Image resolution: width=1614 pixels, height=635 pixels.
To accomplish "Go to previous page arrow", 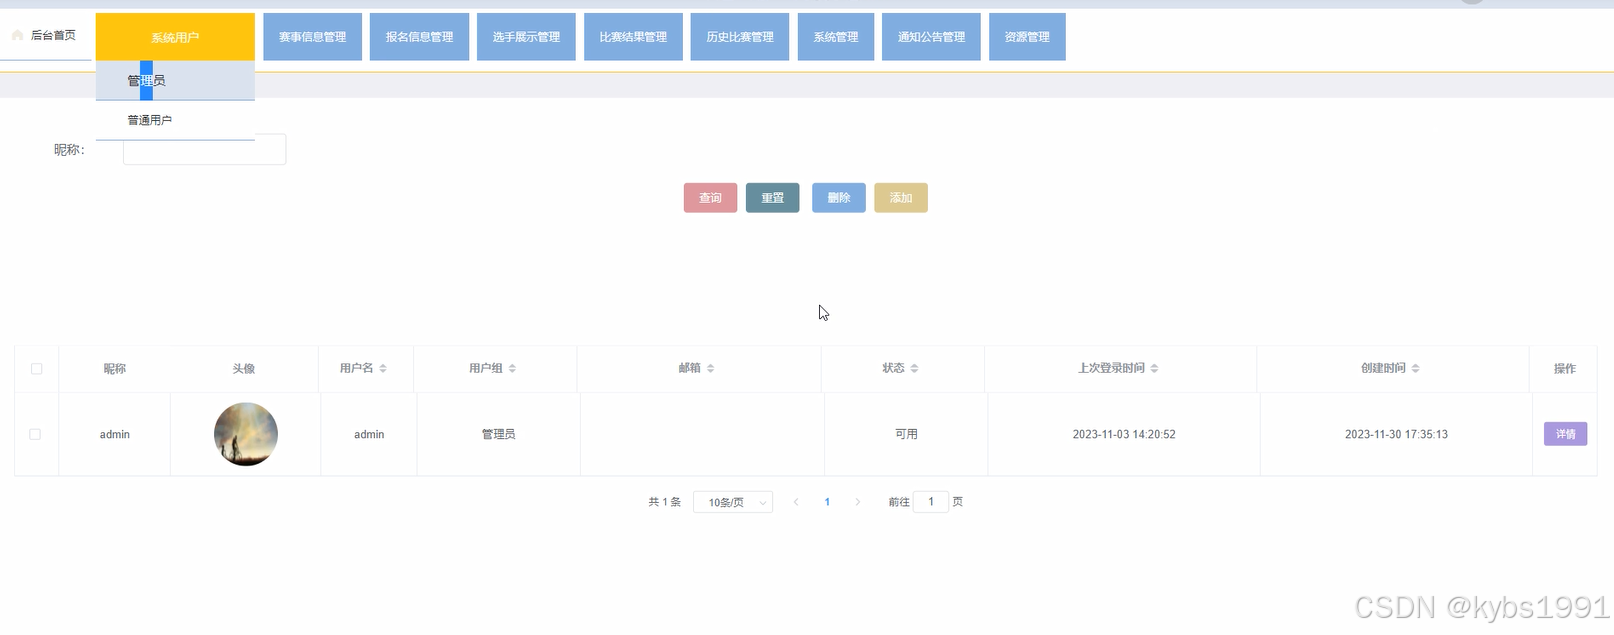I will pyautogui.click(x=796, y=502).
